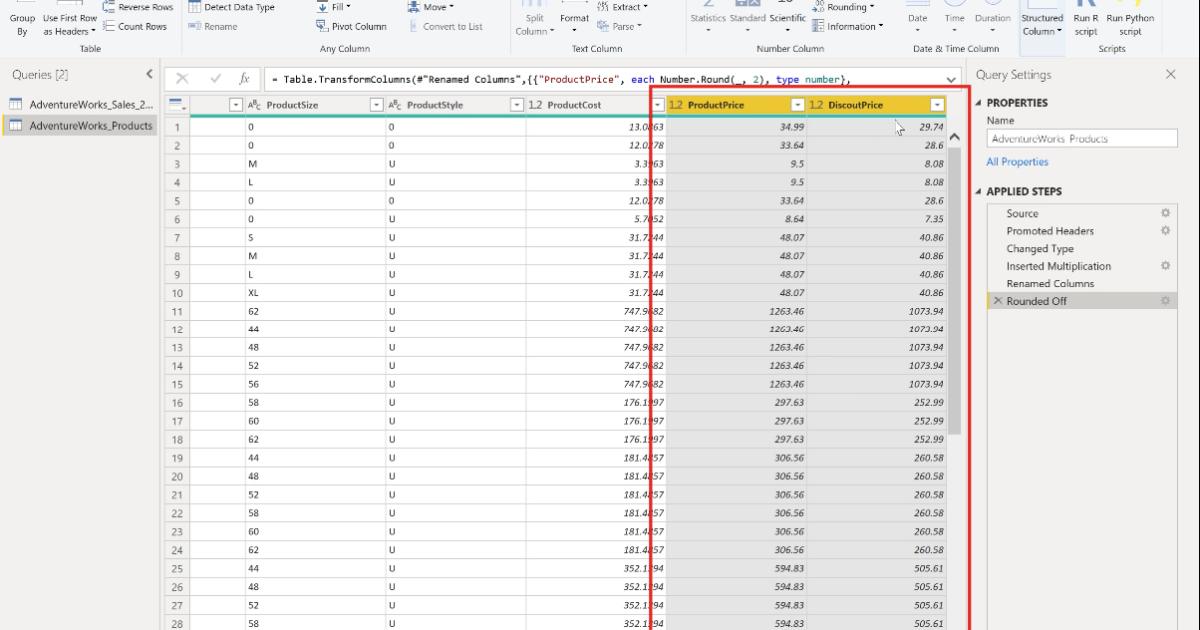Open the DiscountPrice column filter dropdown
This screenshot has height=630, width=1200.
point(938,104)
